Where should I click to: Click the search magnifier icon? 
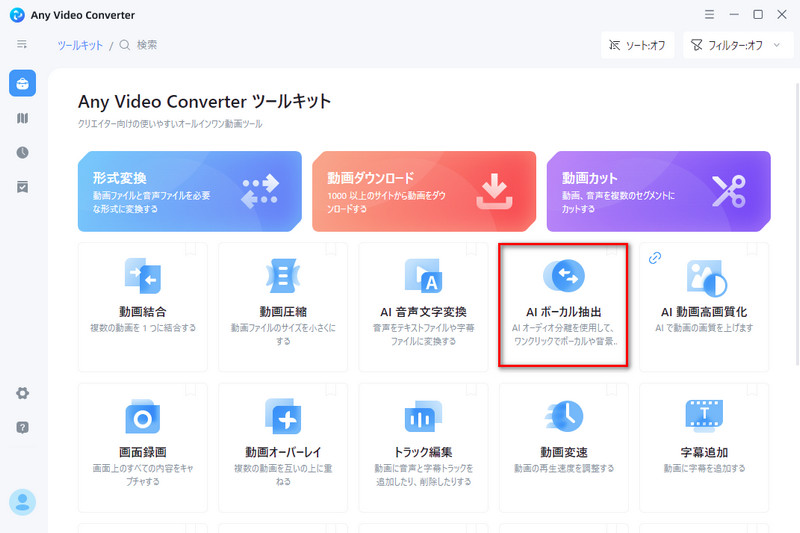tap(124, 45)
